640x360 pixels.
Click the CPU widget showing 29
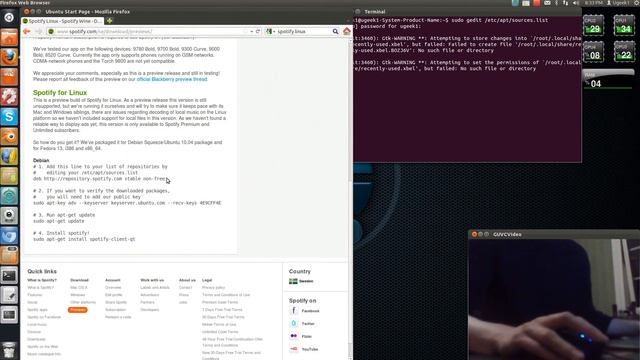point(593,25)
